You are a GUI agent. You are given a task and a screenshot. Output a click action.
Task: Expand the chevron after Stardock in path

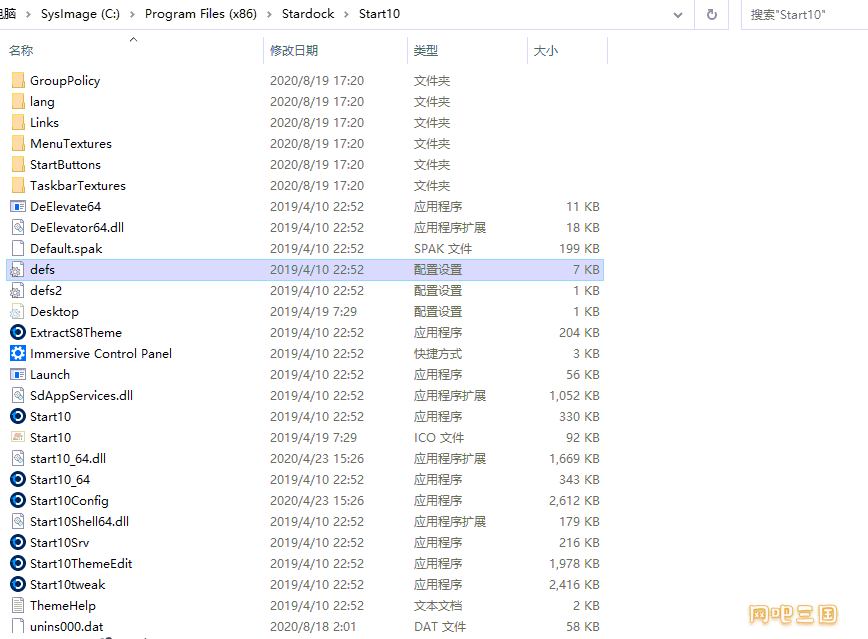[347, 14]
